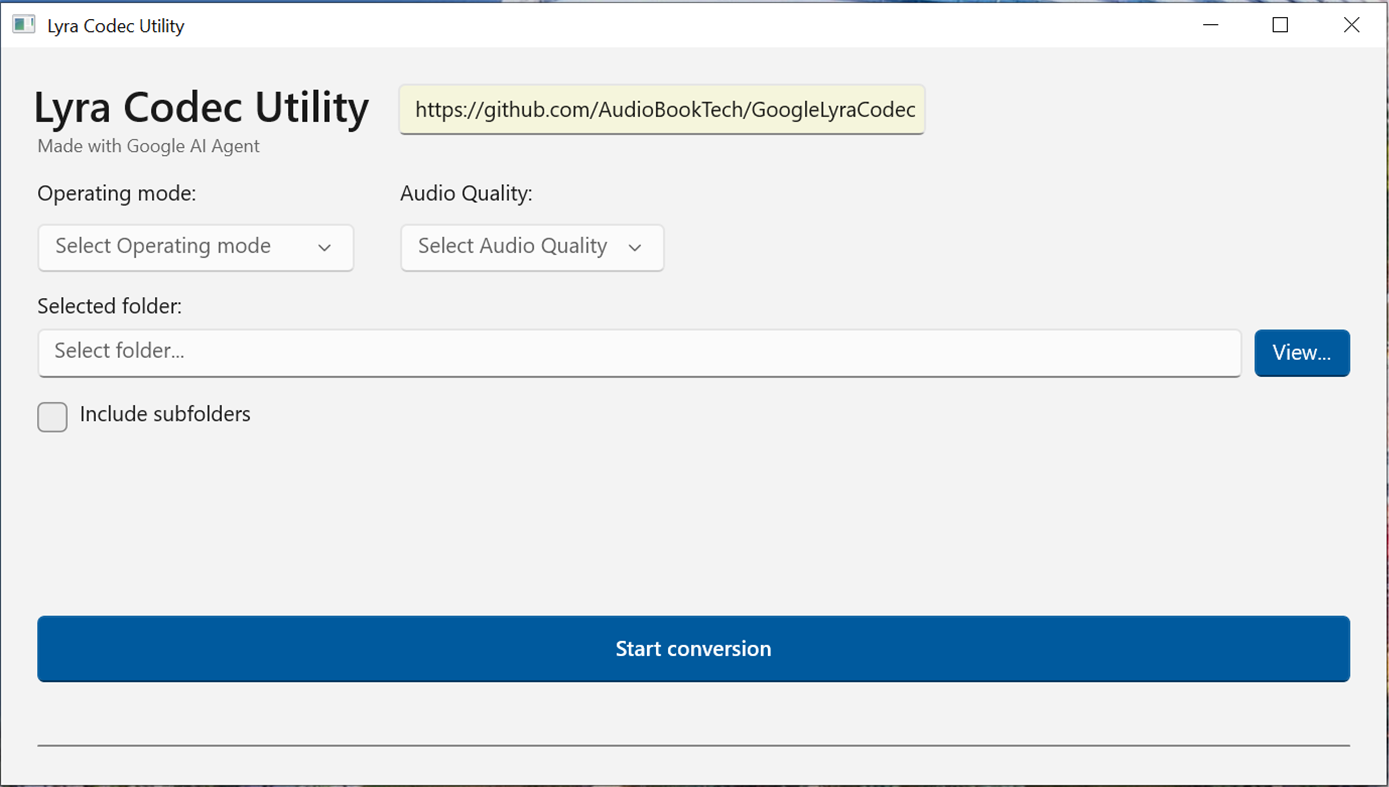
Task: Click the "Operating mode:" label
Action: pyautogui.click(x=117, y=193)
